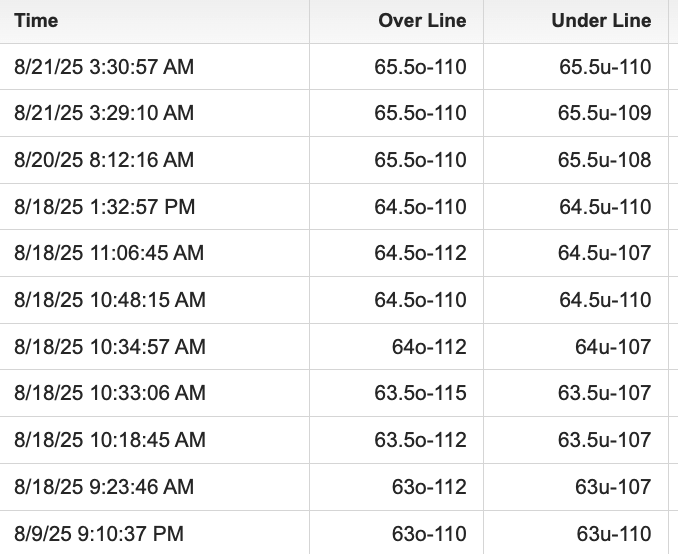Click the 63.5o-115 over line value

coord(420,393)
